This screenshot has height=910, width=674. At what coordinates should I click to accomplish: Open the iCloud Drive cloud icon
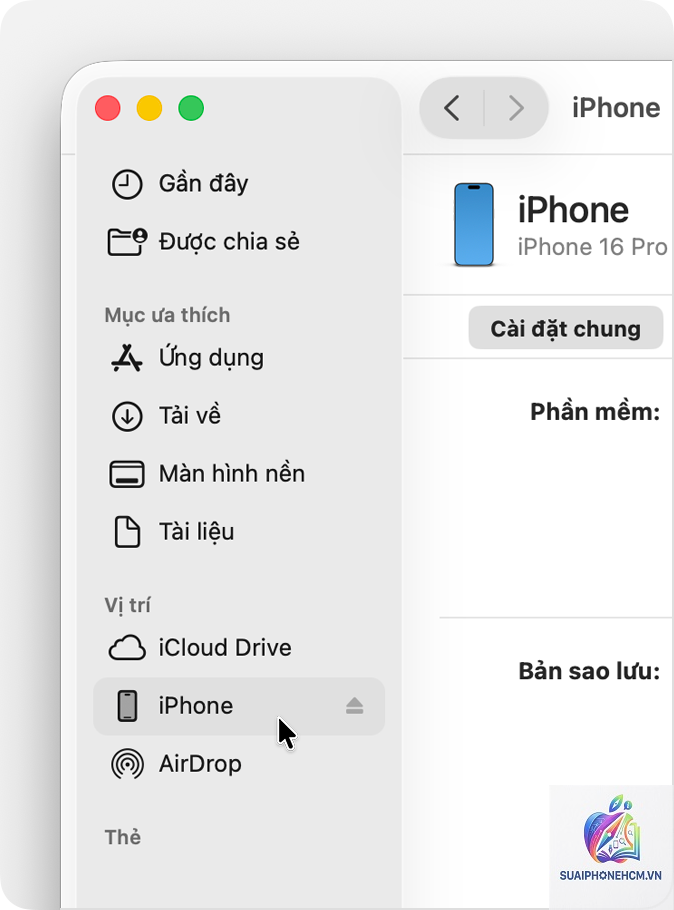point(127,648)
